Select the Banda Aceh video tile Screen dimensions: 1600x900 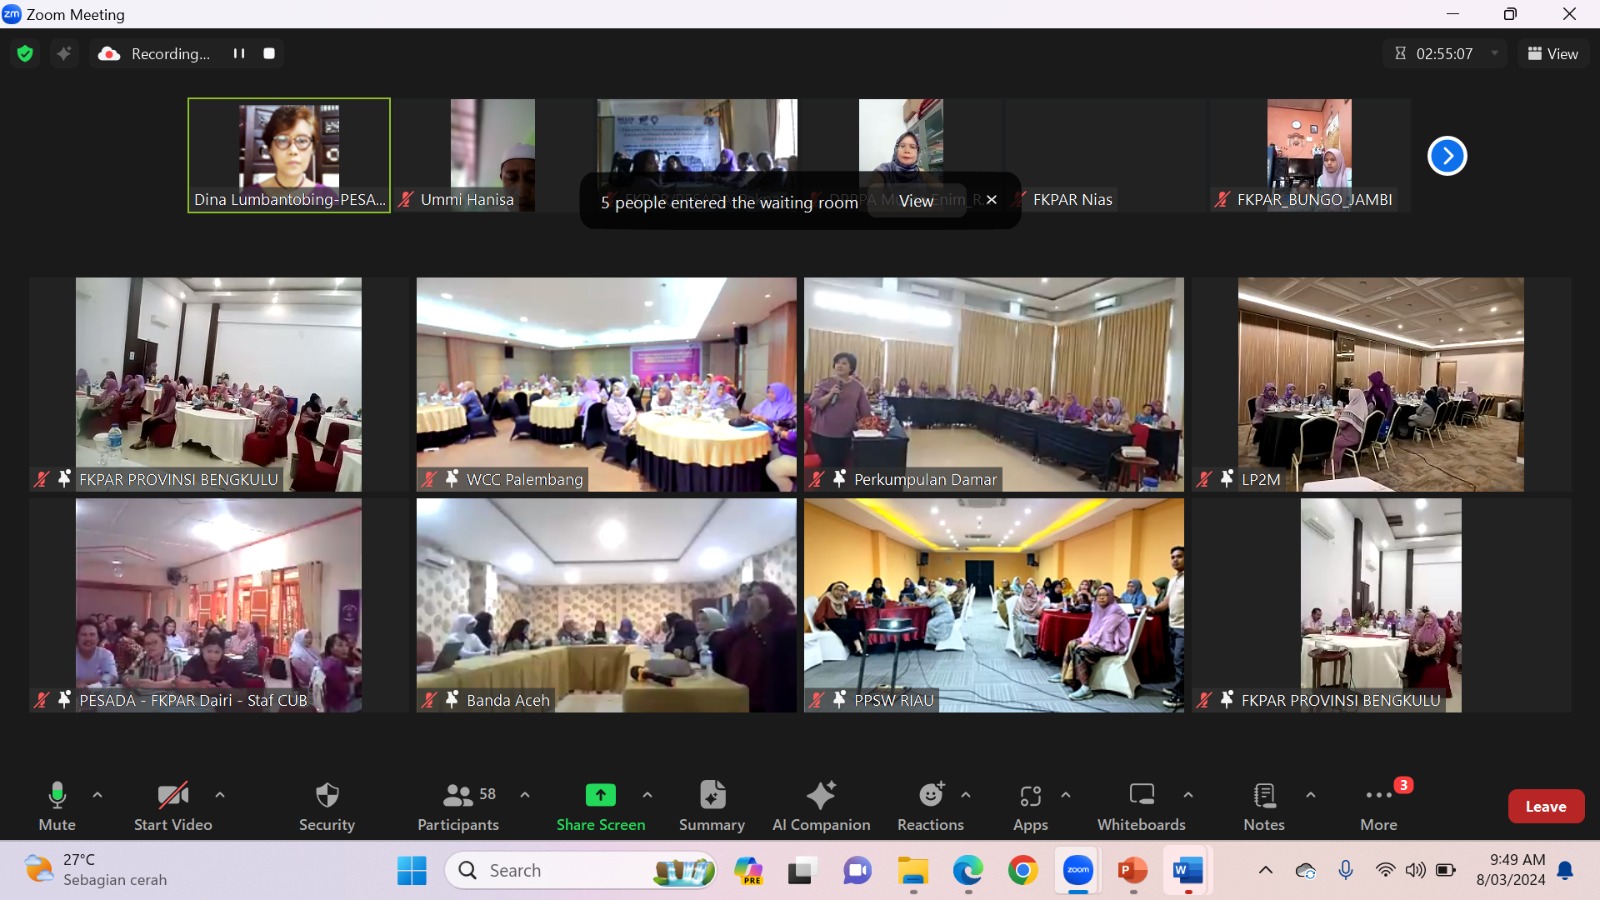pos(607,606)
